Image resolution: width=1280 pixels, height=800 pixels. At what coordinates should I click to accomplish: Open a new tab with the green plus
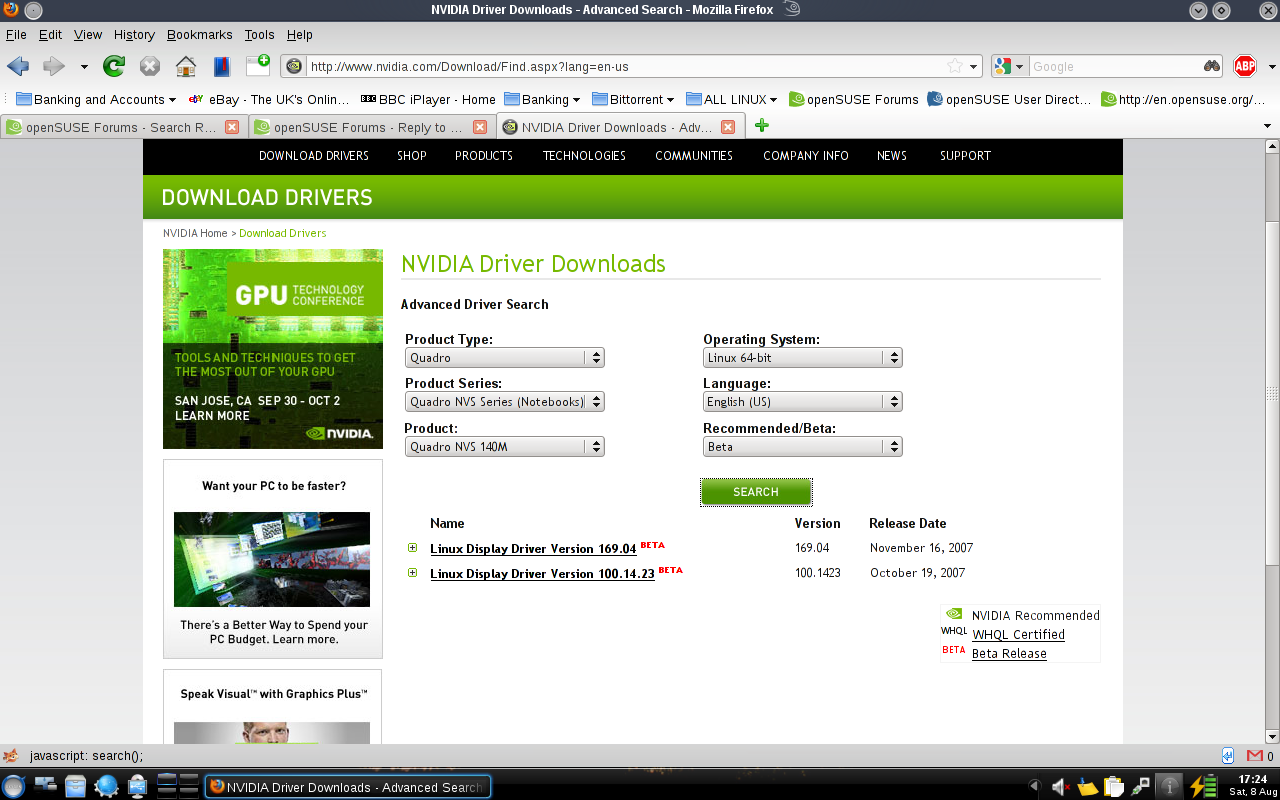click(x=762, y=126)
